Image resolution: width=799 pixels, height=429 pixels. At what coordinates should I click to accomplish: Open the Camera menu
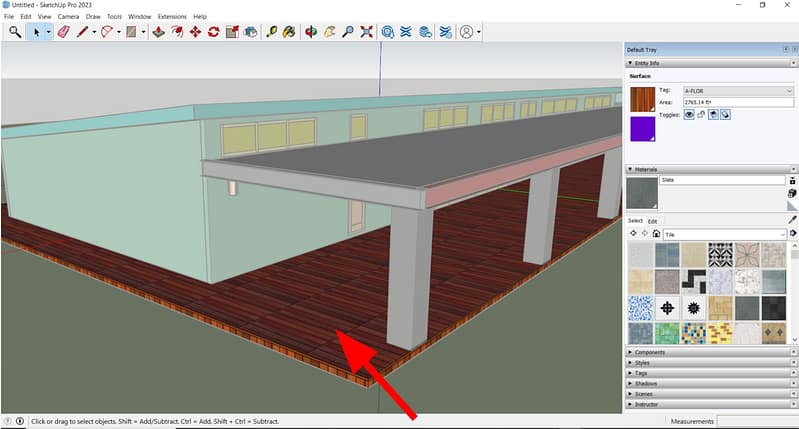68,17
